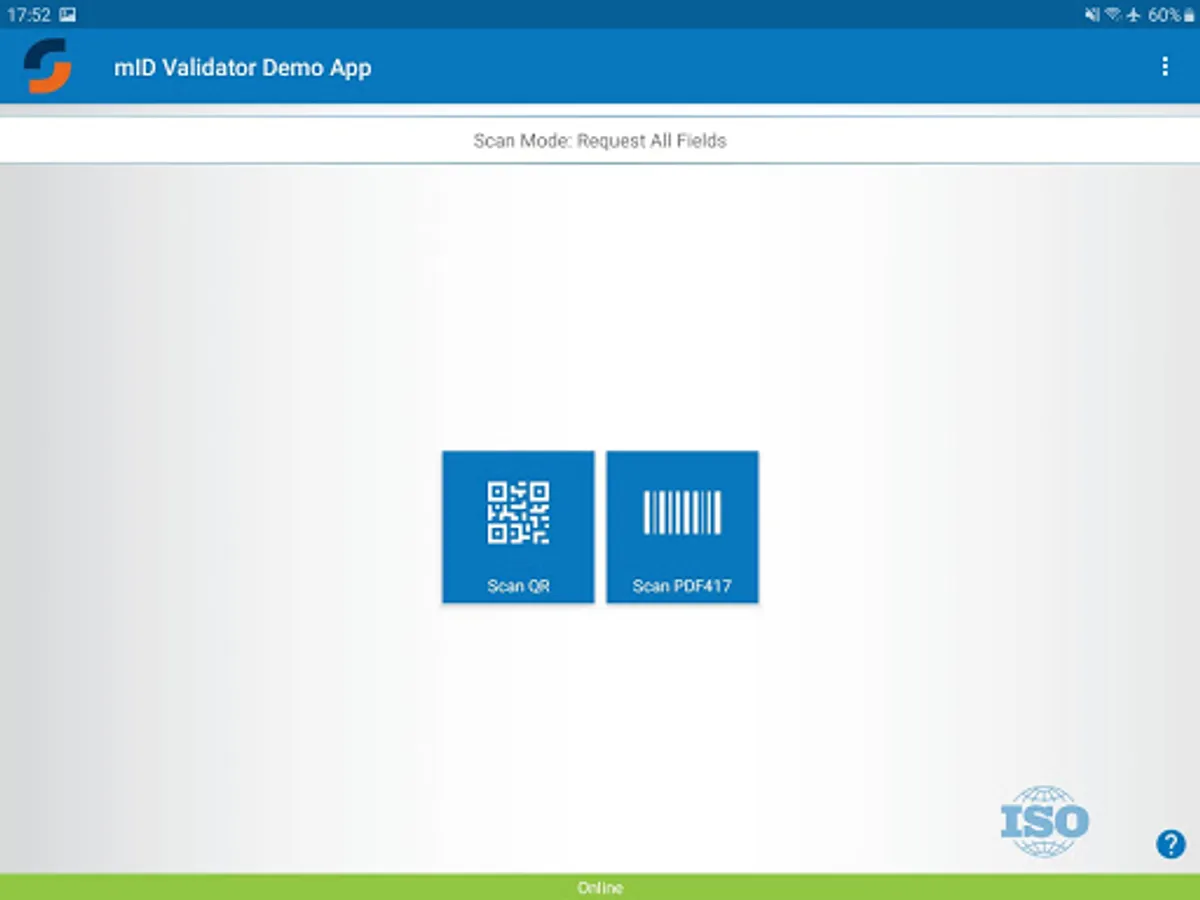Tap the airplane mode status icon
The width and height of the screenshot is (1200, 900).
tap(1133, 15)
